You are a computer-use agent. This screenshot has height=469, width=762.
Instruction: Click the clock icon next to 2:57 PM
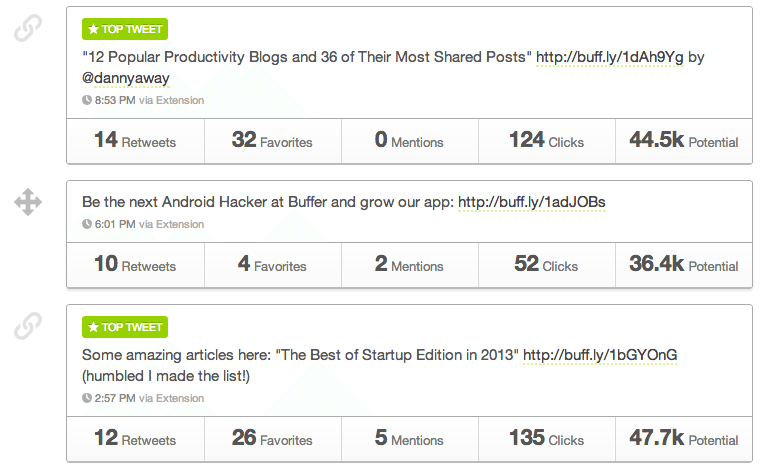[87, 398]
